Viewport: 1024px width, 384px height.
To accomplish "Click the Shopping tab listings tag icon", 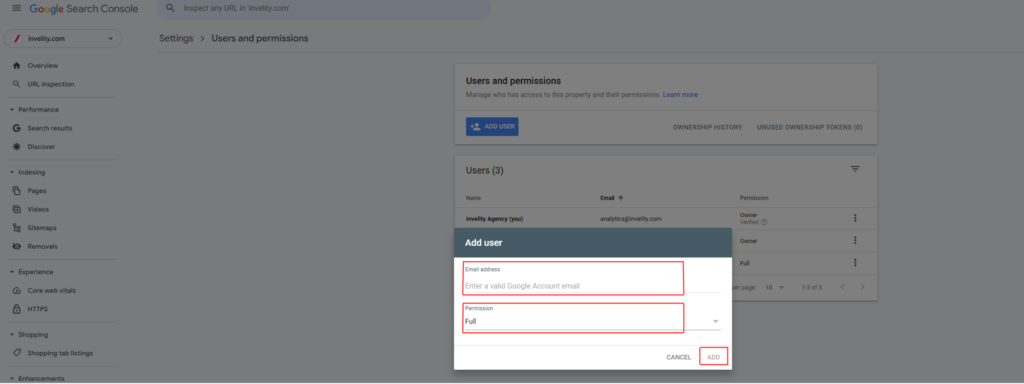I will tap(17, 353).
